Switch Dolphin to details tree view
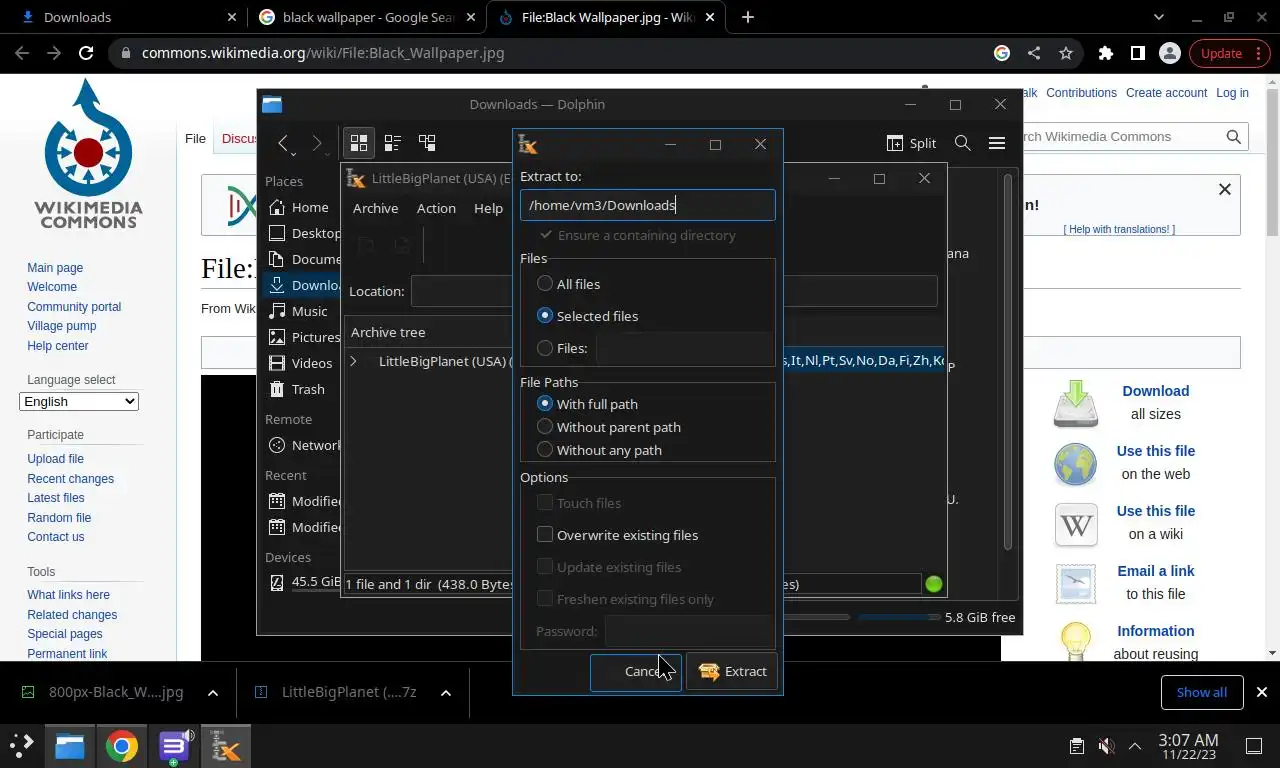The image size is (1280, 768). click(427, 143)
